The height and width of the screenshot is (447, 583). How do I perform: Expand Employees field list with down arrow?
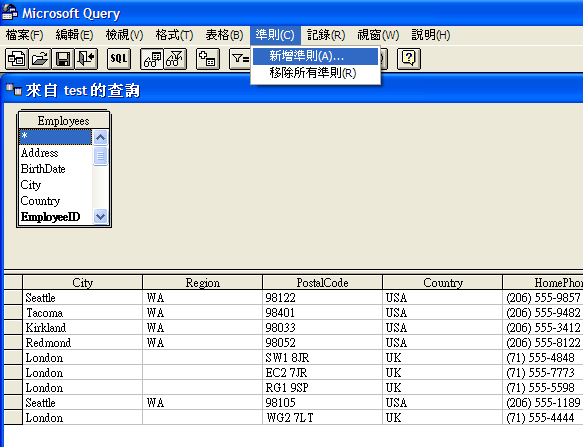100,216
